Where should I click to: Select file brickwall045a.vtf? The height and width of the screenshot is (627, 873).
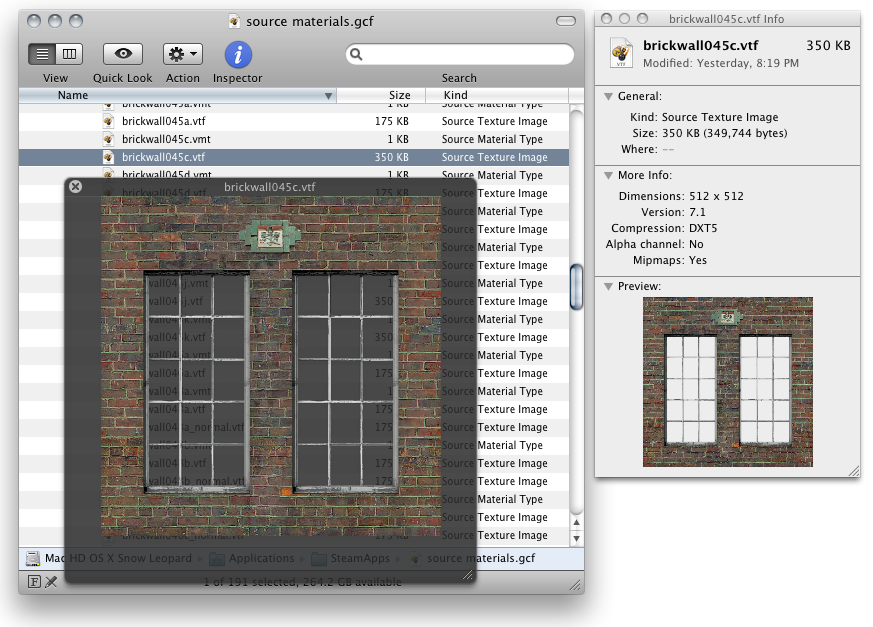[x=294, y=121]
